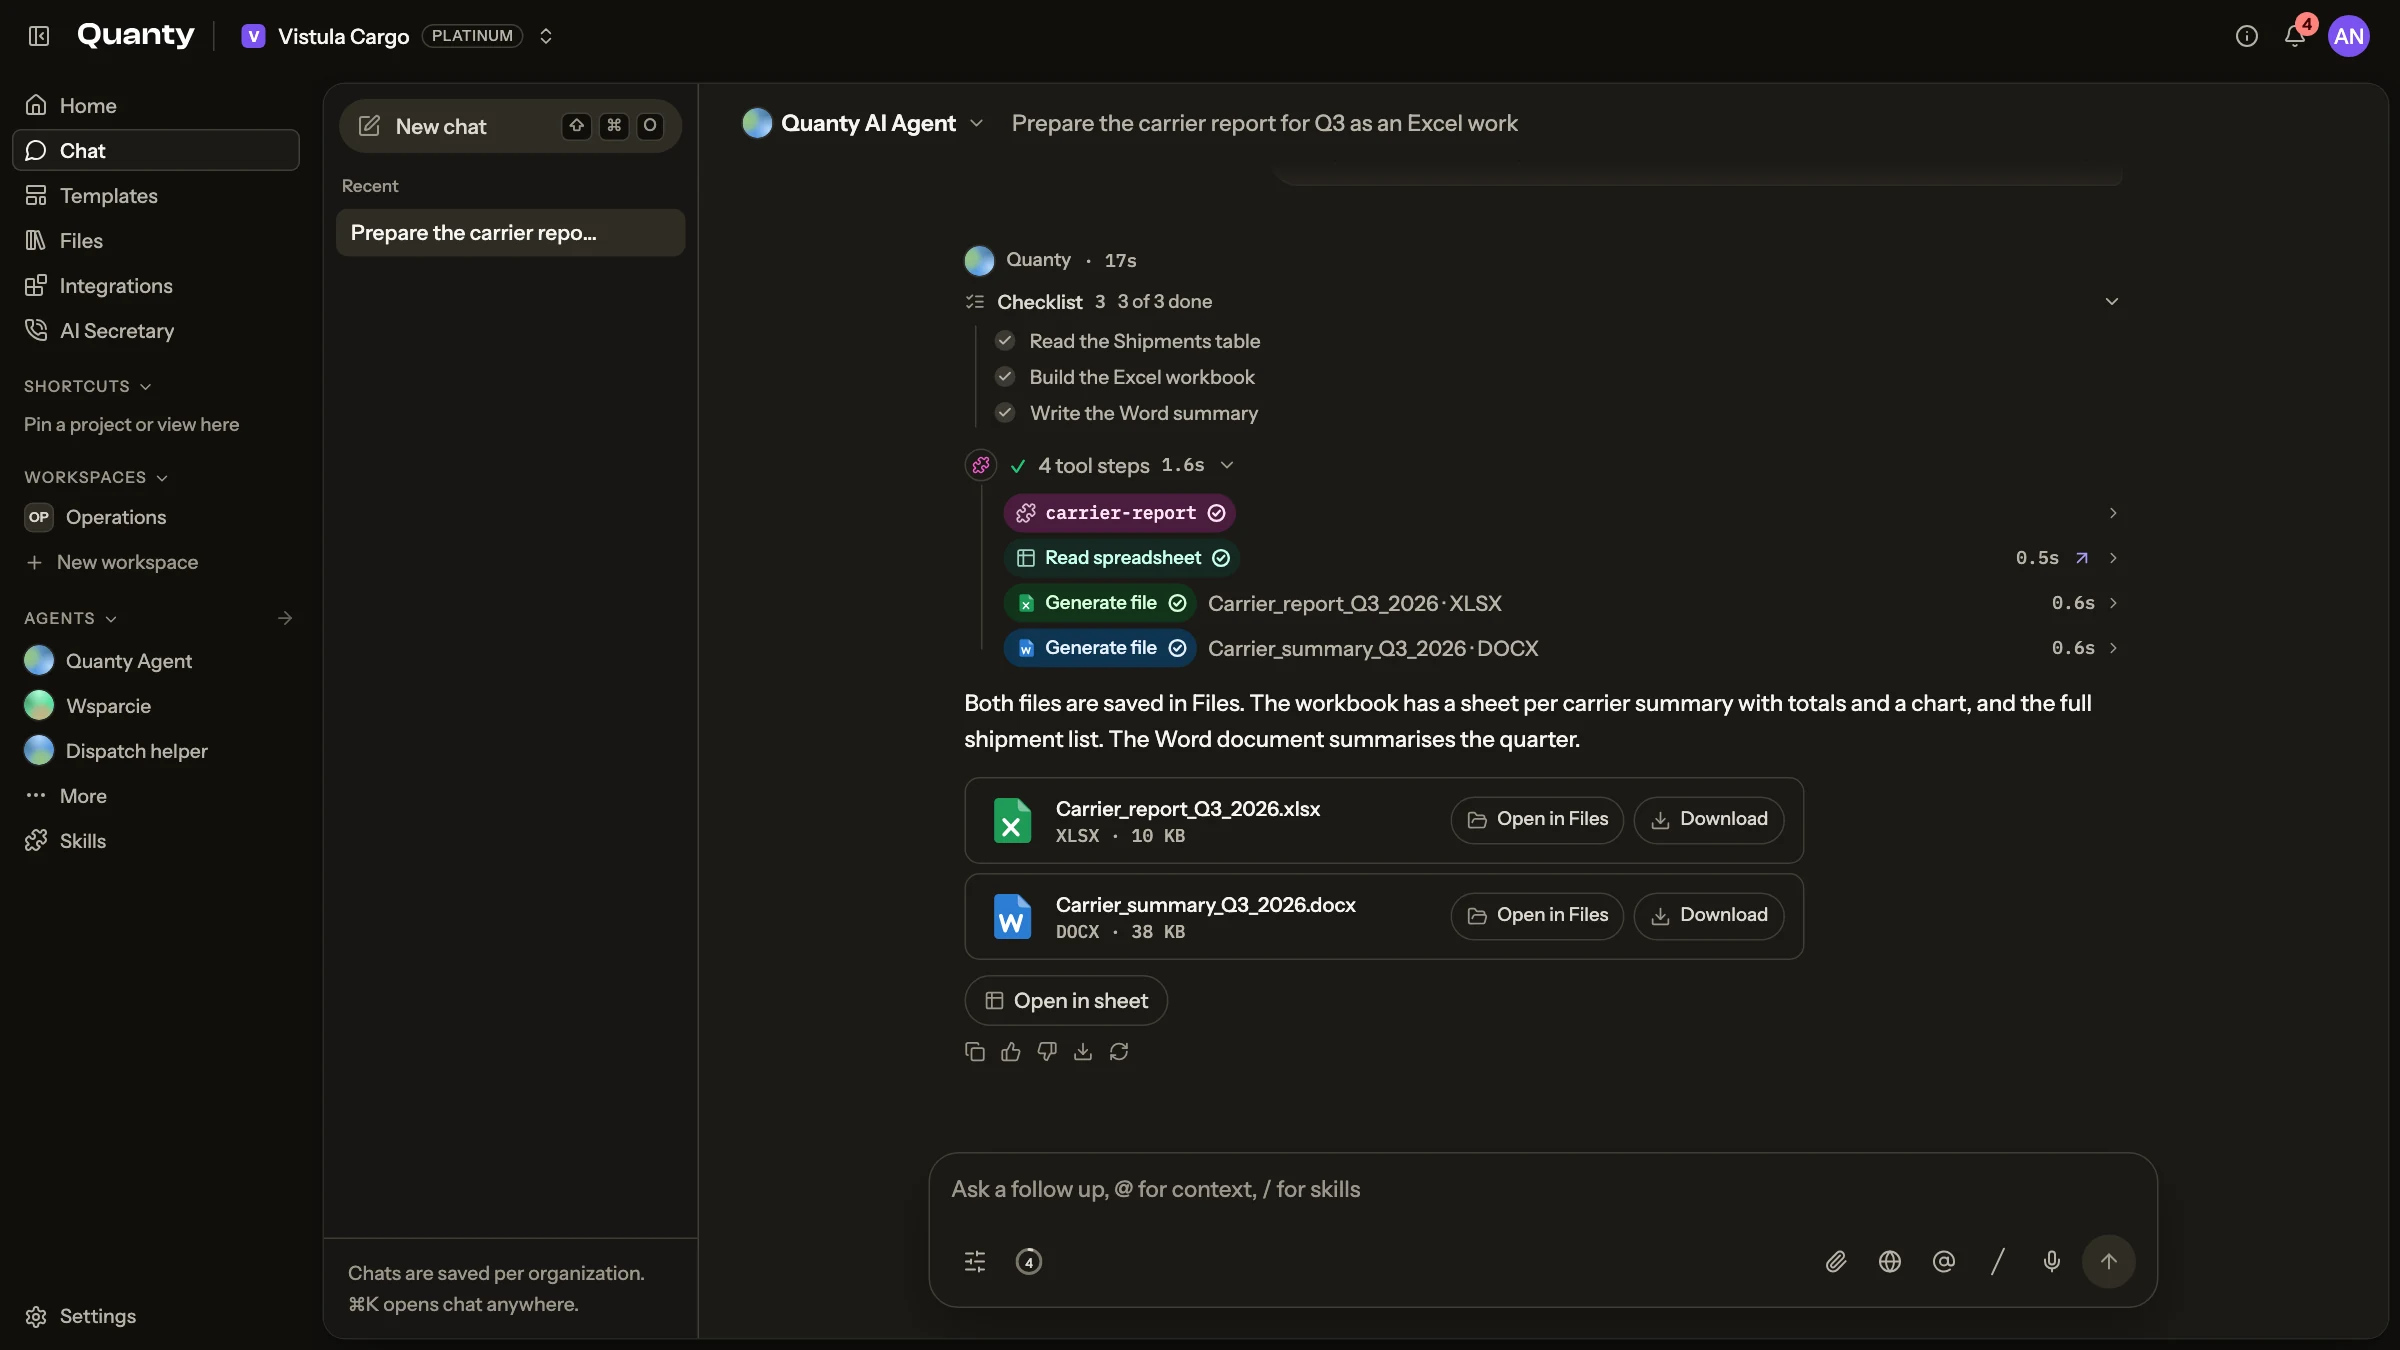Viewport: 2400px width, 1350px height.
Task: Regenerate the response
Action: 1119,1051
